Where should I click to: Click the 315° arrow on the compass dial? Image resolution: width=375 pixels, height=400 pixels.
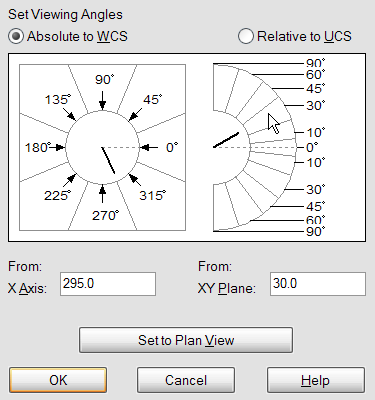134,180
